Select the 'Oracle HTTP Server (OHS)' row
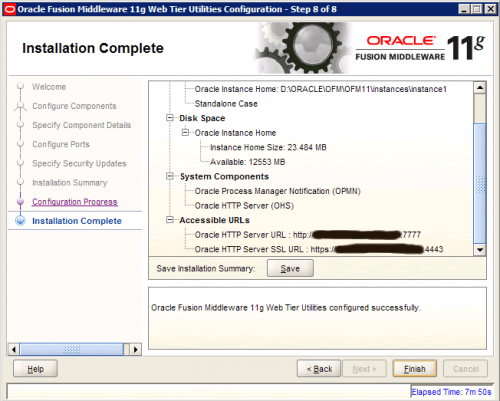The width and height of the screenshot is (500, 401). click(x=244, y=206)
